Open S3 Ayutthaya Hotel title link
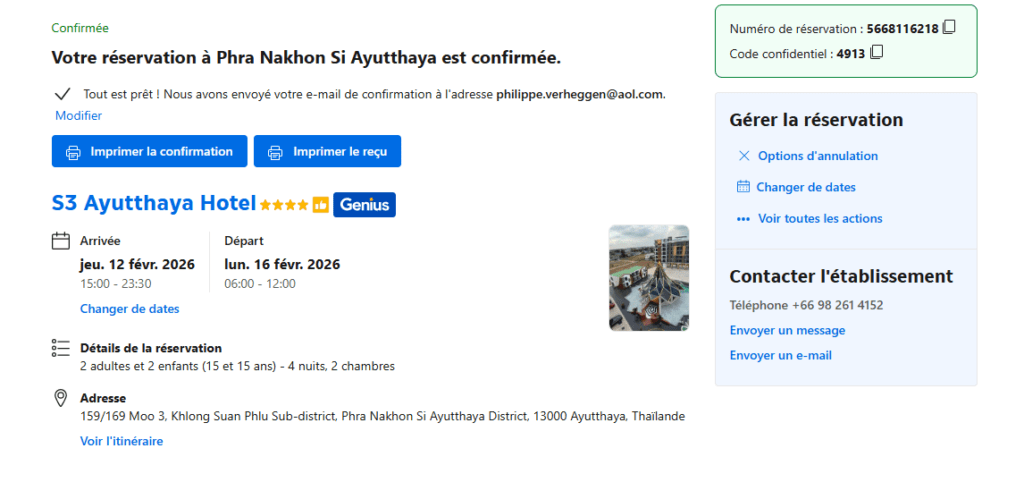 (153, 203)
